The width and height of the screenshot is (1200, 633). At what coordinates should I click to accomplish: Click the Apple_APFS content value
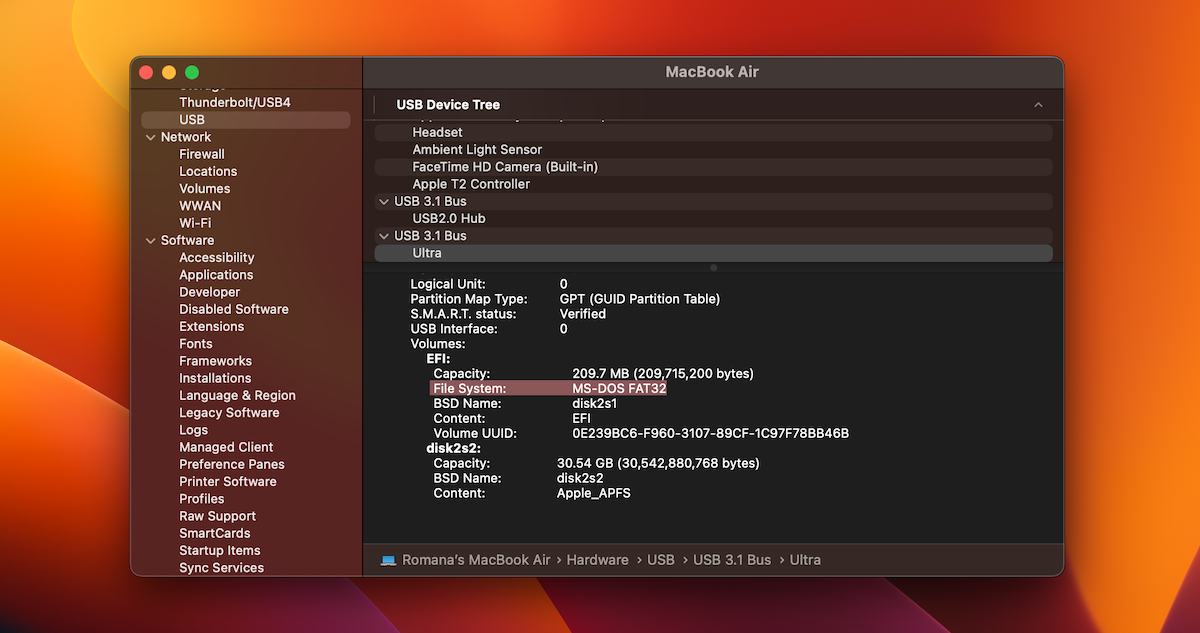[x=594, y=493]
